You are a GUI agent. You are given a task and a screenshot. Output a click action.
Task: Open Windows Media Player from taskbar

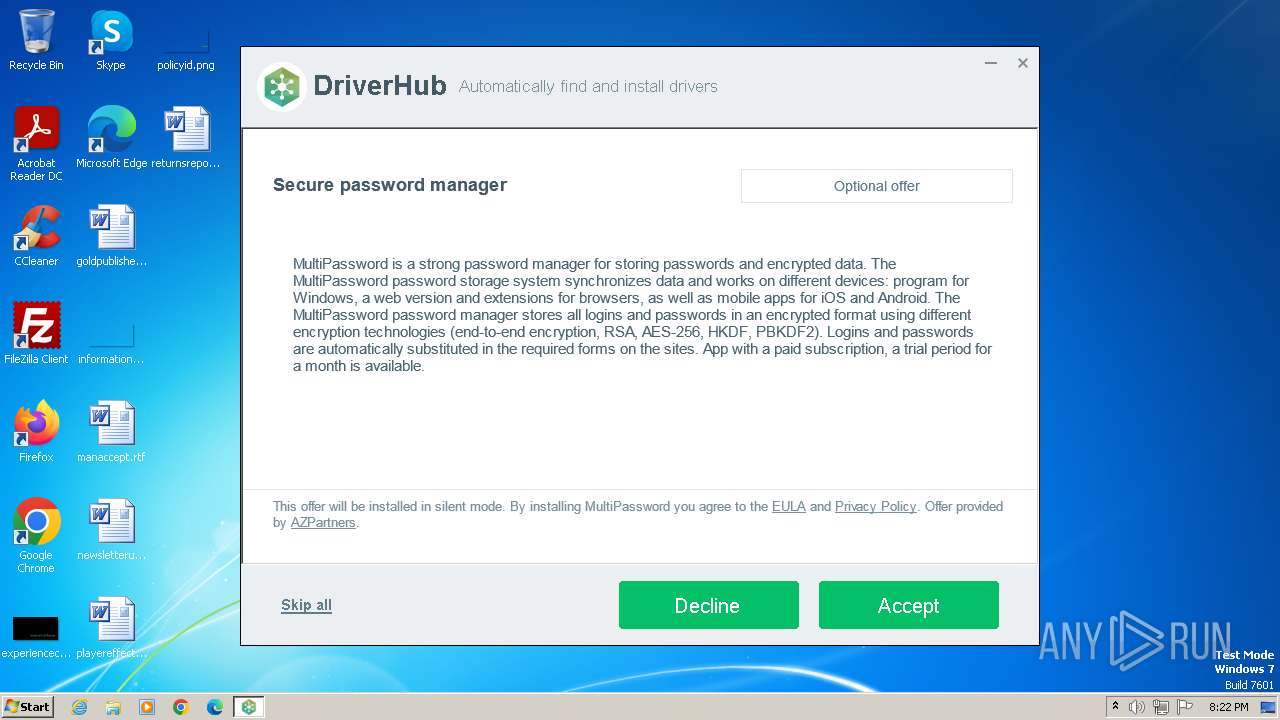coord(147,707)
